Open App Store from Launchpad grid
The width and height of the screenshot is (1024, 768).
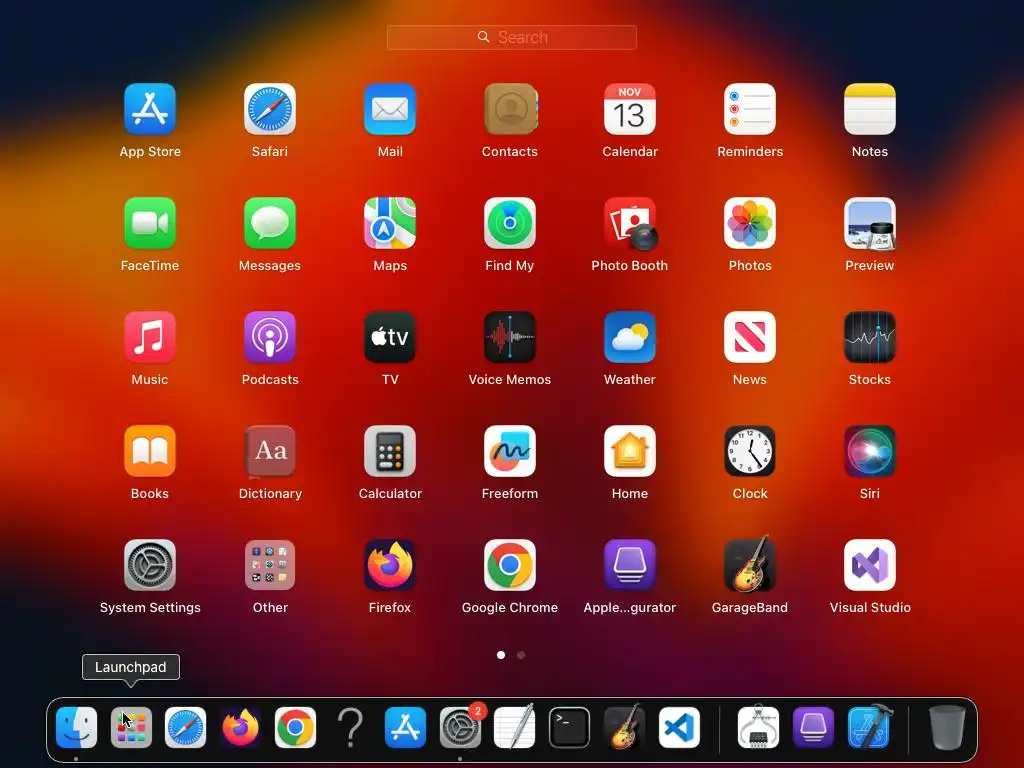pyautogui.click(x=150, y=109)
